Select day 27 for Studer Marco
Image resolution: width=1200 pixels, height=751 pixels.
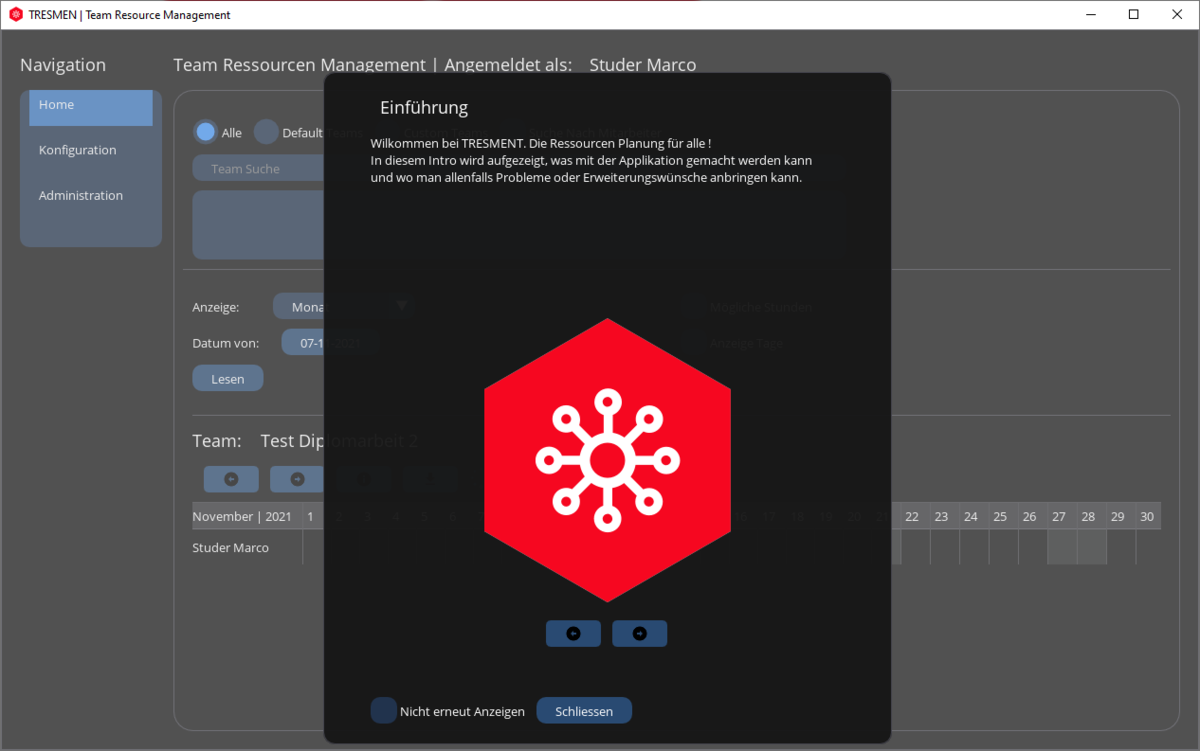[x=1062, y=548]
